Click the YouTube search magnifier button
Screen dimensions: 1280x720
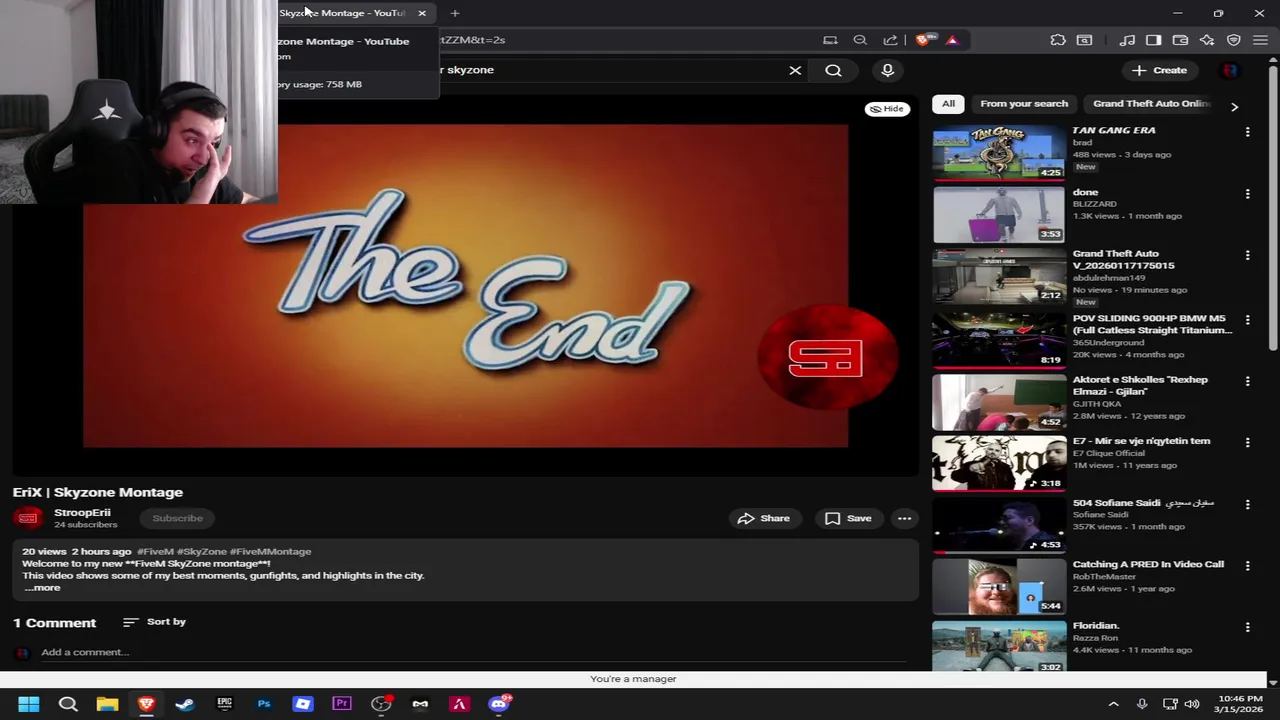tap(833, 70)
